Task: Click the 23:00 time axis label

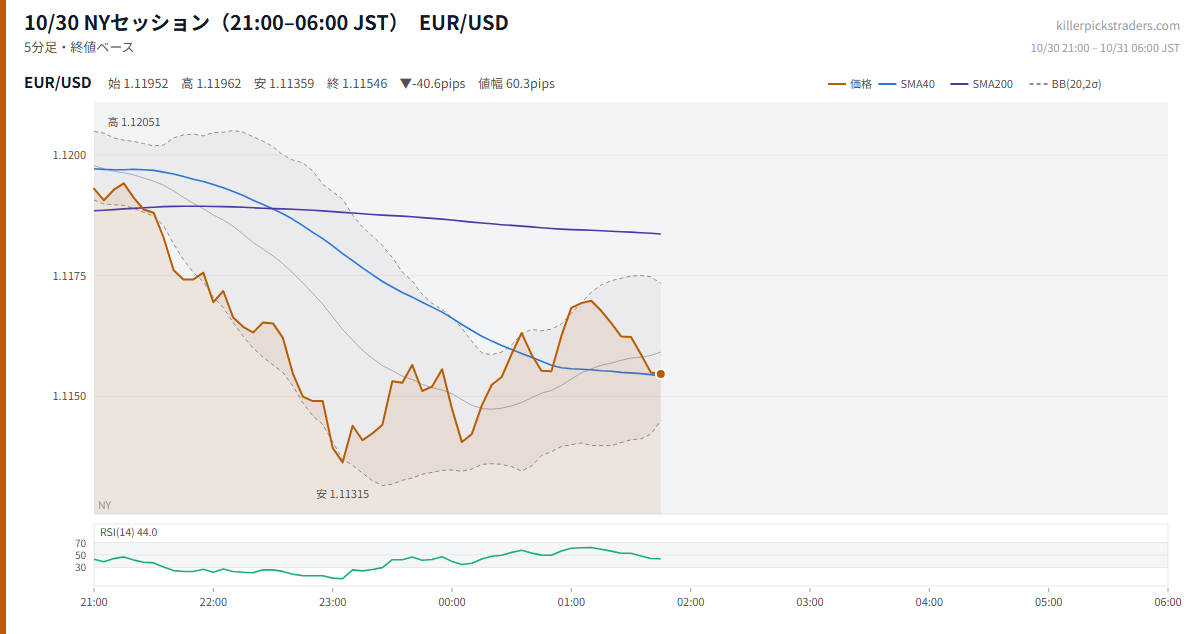Action: (x=332, y=602)
